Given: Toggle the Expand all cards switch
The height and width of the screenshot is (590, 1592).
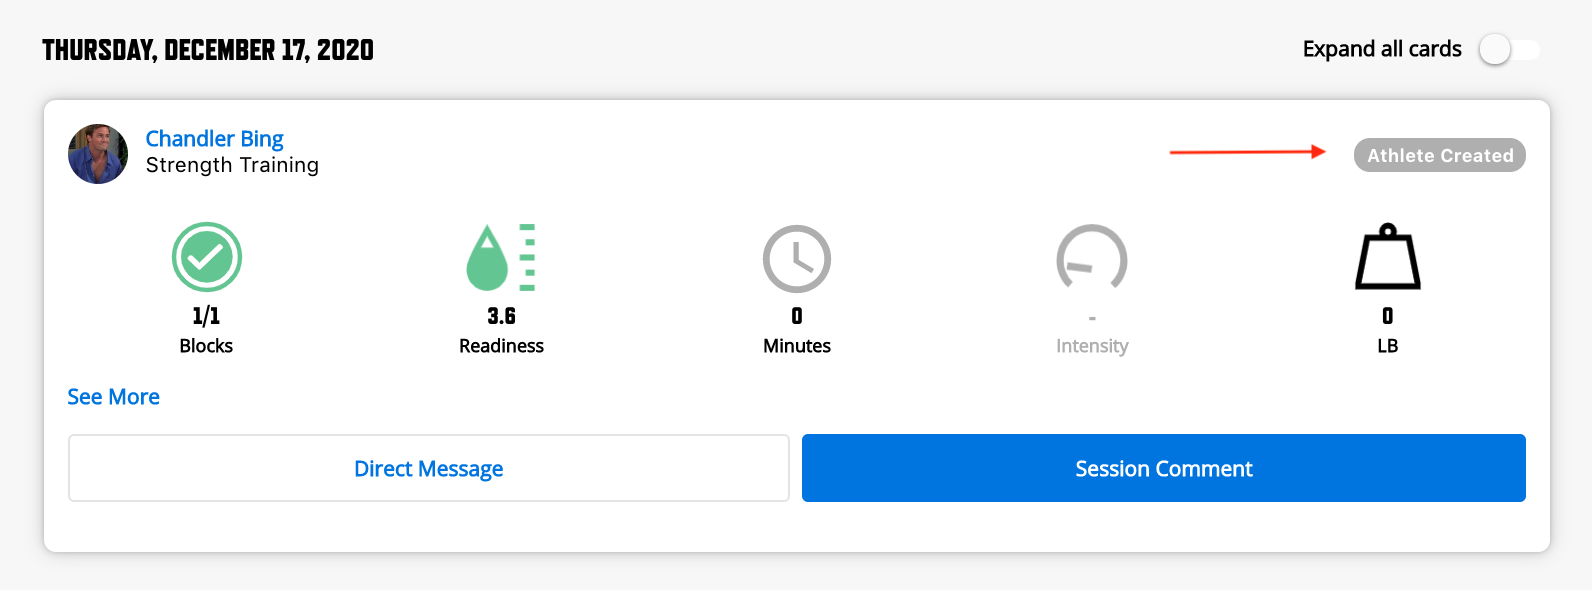Looking at the screenshot, I should (1510, 49).
